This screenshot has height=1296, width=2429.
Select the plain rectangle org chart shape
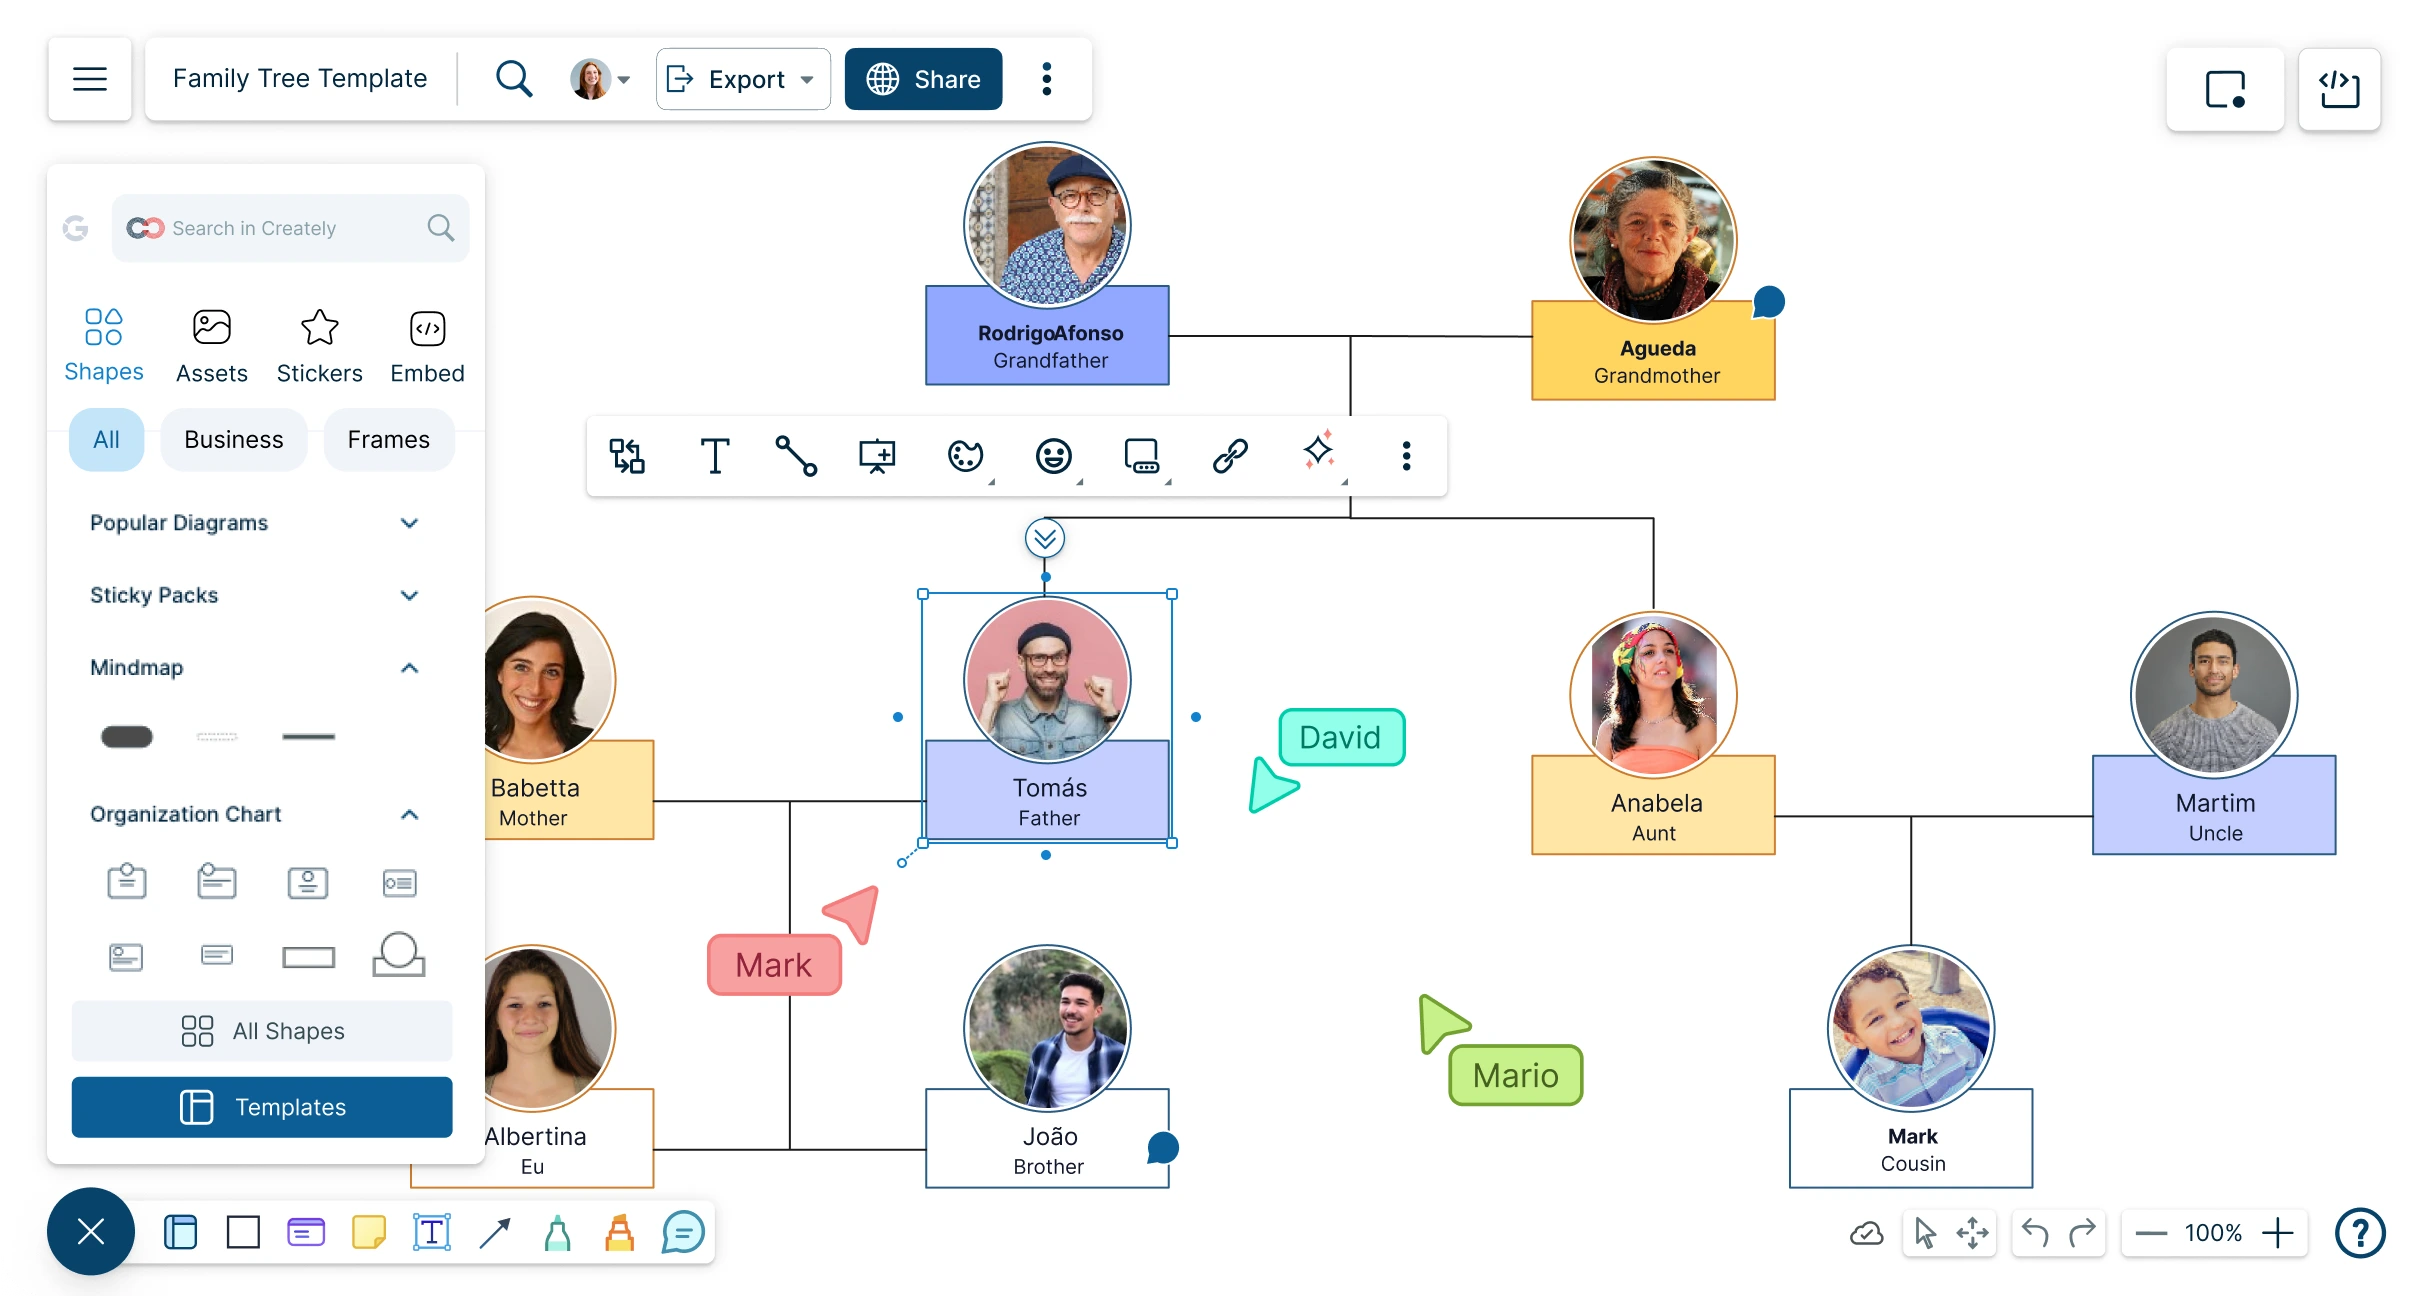(x=309, y=957)
